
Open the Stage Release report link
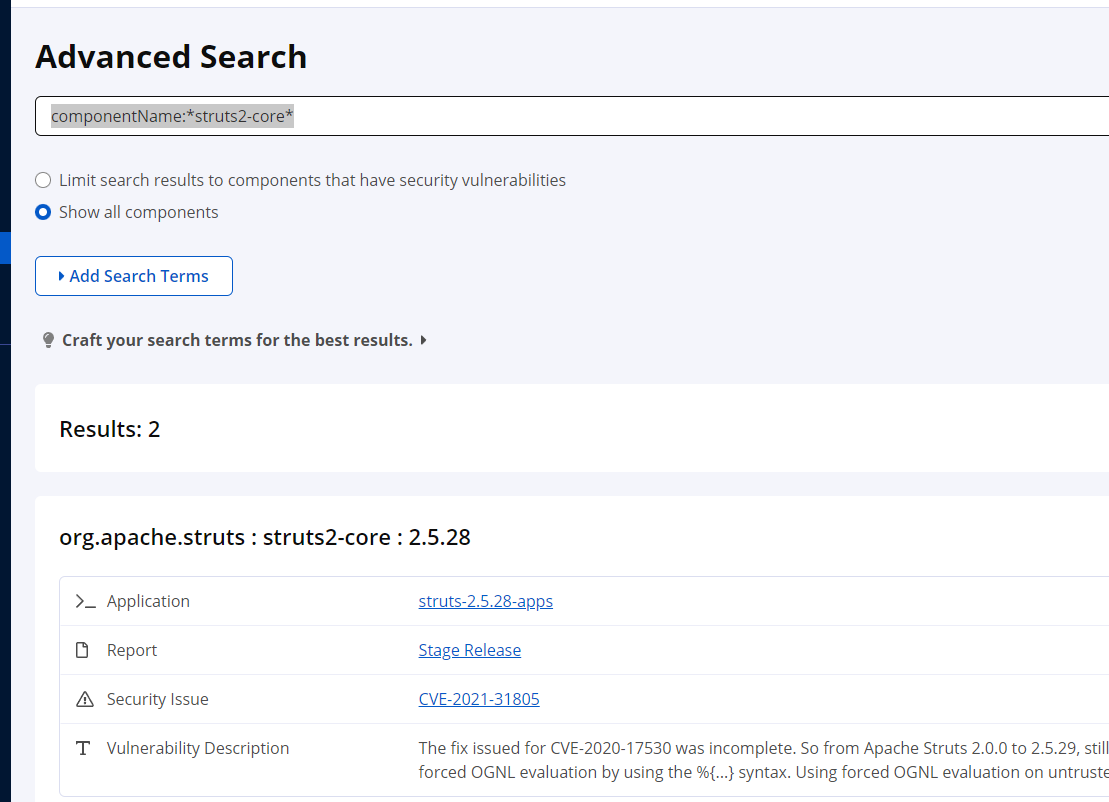469,650
